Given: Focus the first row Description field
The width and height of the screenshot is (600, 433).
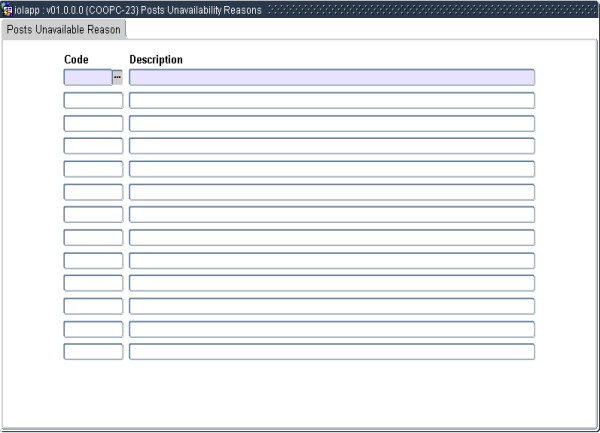Looking at the screenshot, I should [x=331, y=77].
